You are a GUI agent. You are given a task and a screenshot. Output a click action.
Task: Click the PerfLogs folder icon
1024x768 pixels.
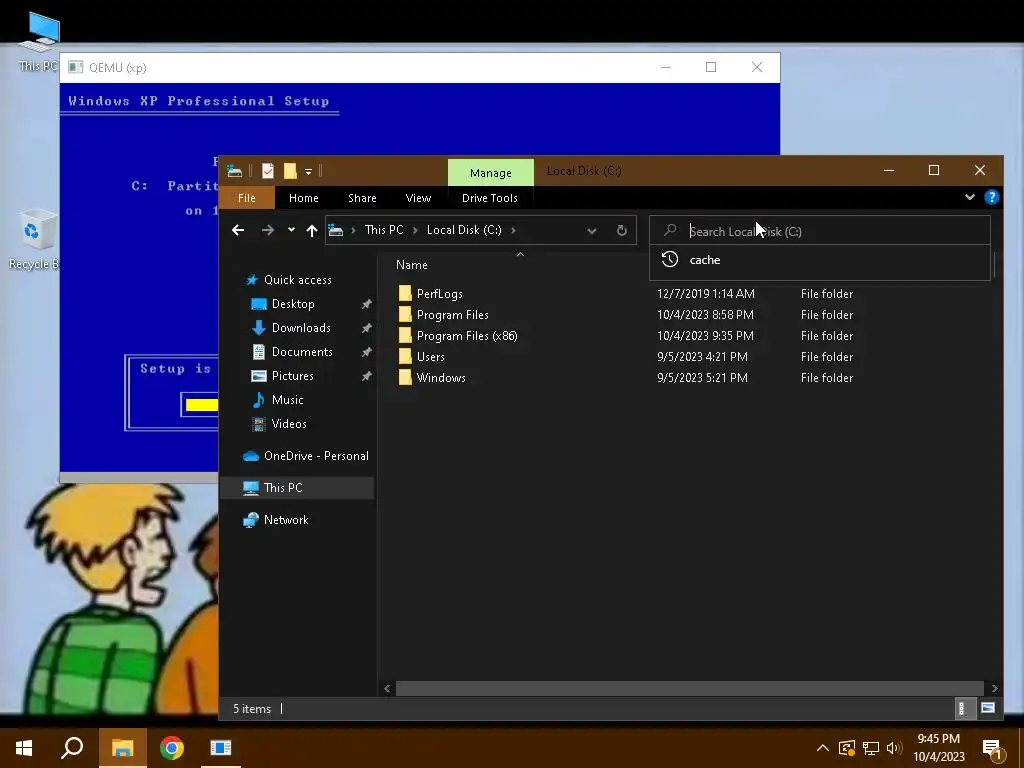pos(405,293)
